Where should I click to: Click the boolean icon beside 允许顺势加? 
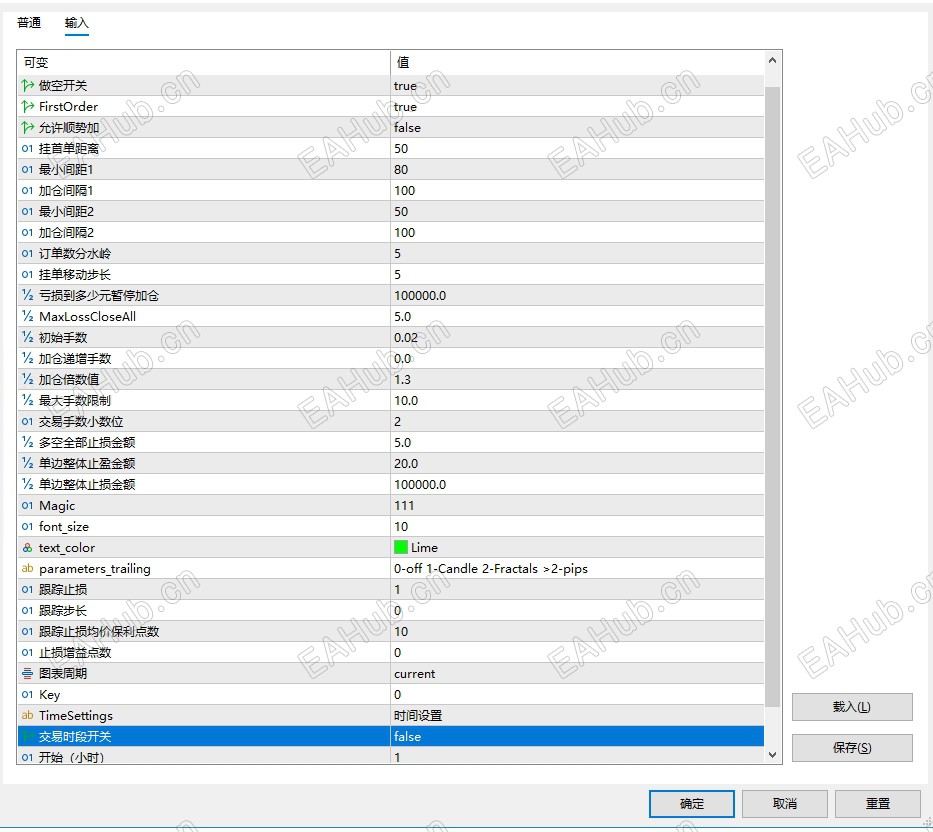[27, 127]
